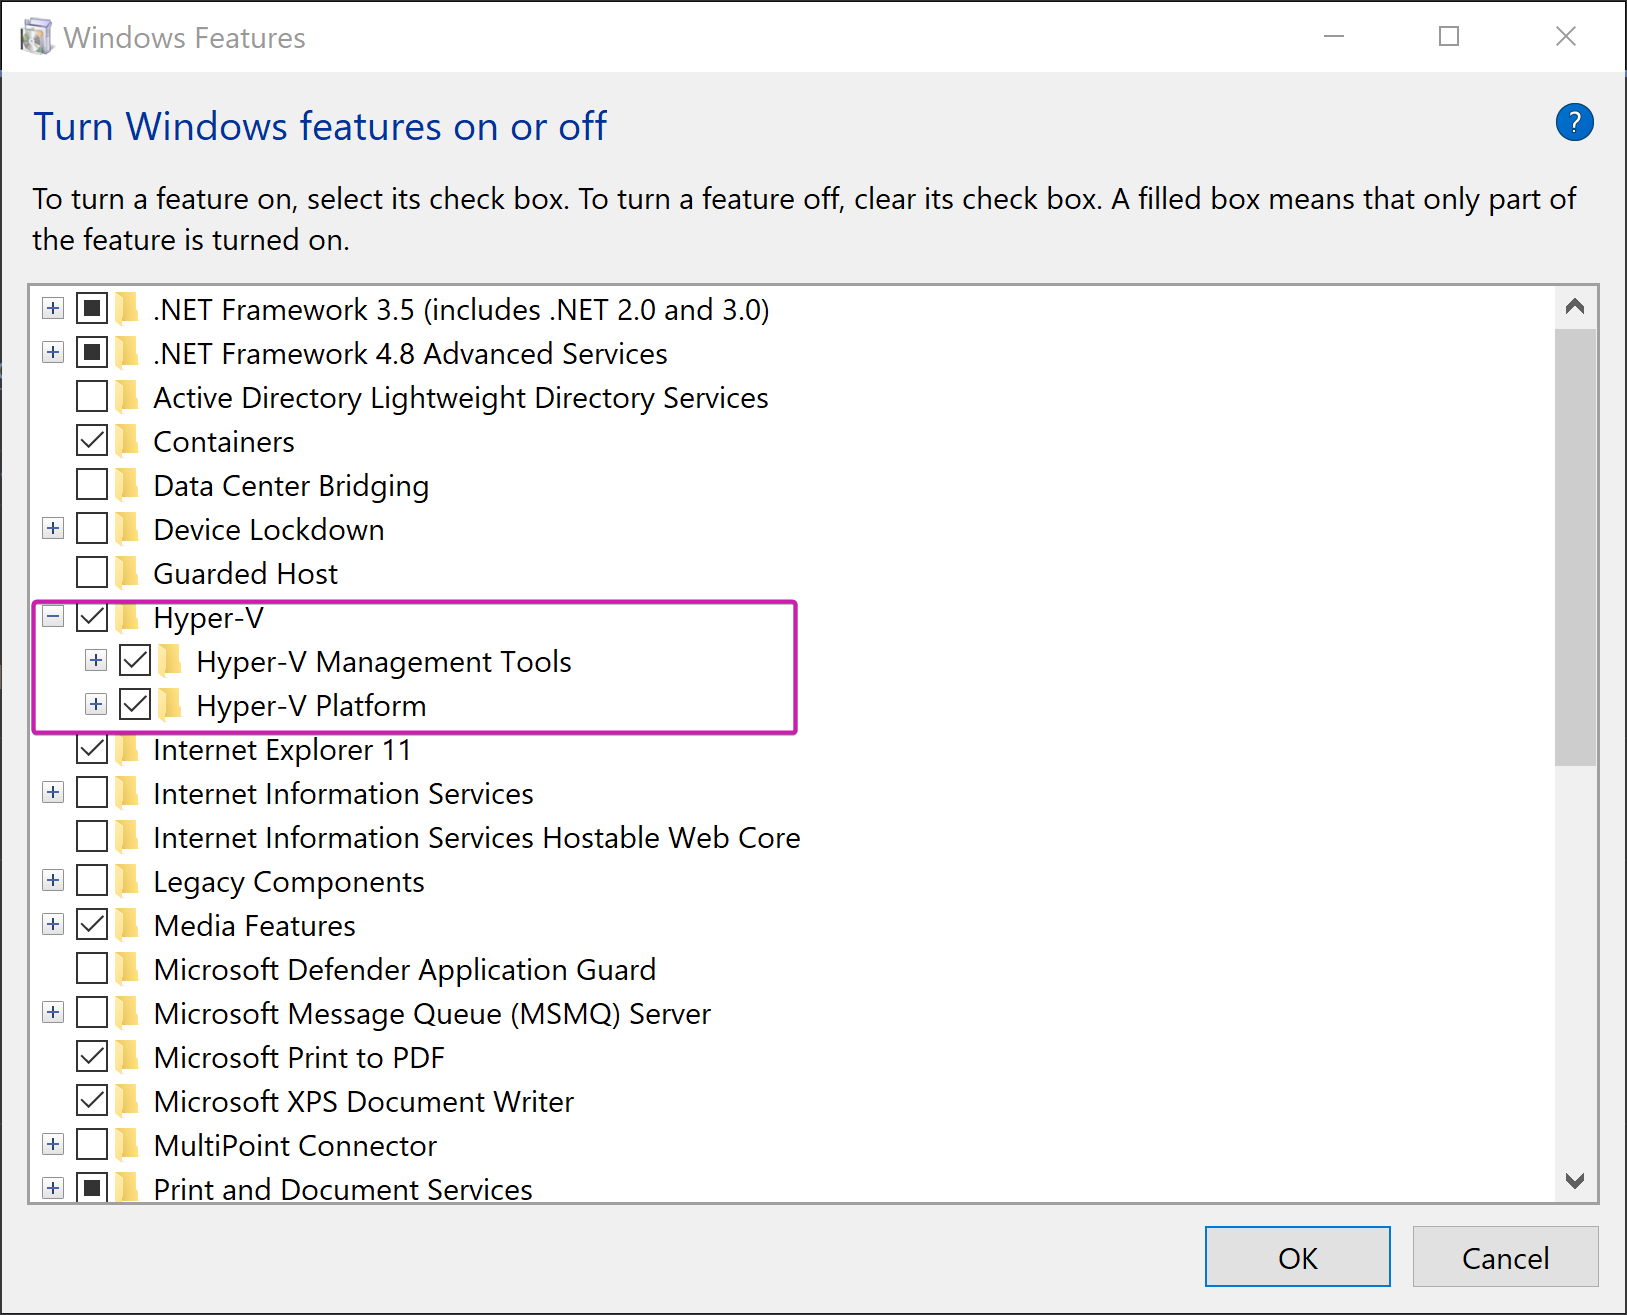The width and height of the screenshot is (1627, 1315).
Task: Disable the Internet Explorer 11 checkbox
Action: (92, 749)
